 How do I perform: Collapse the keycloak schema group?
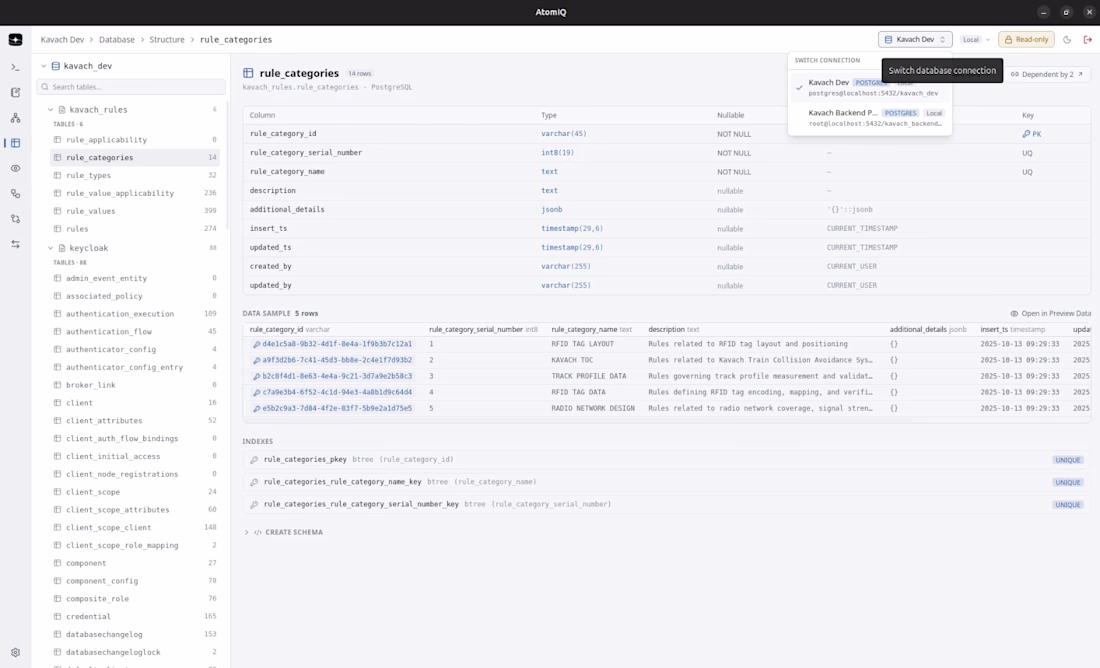point(51,248)
